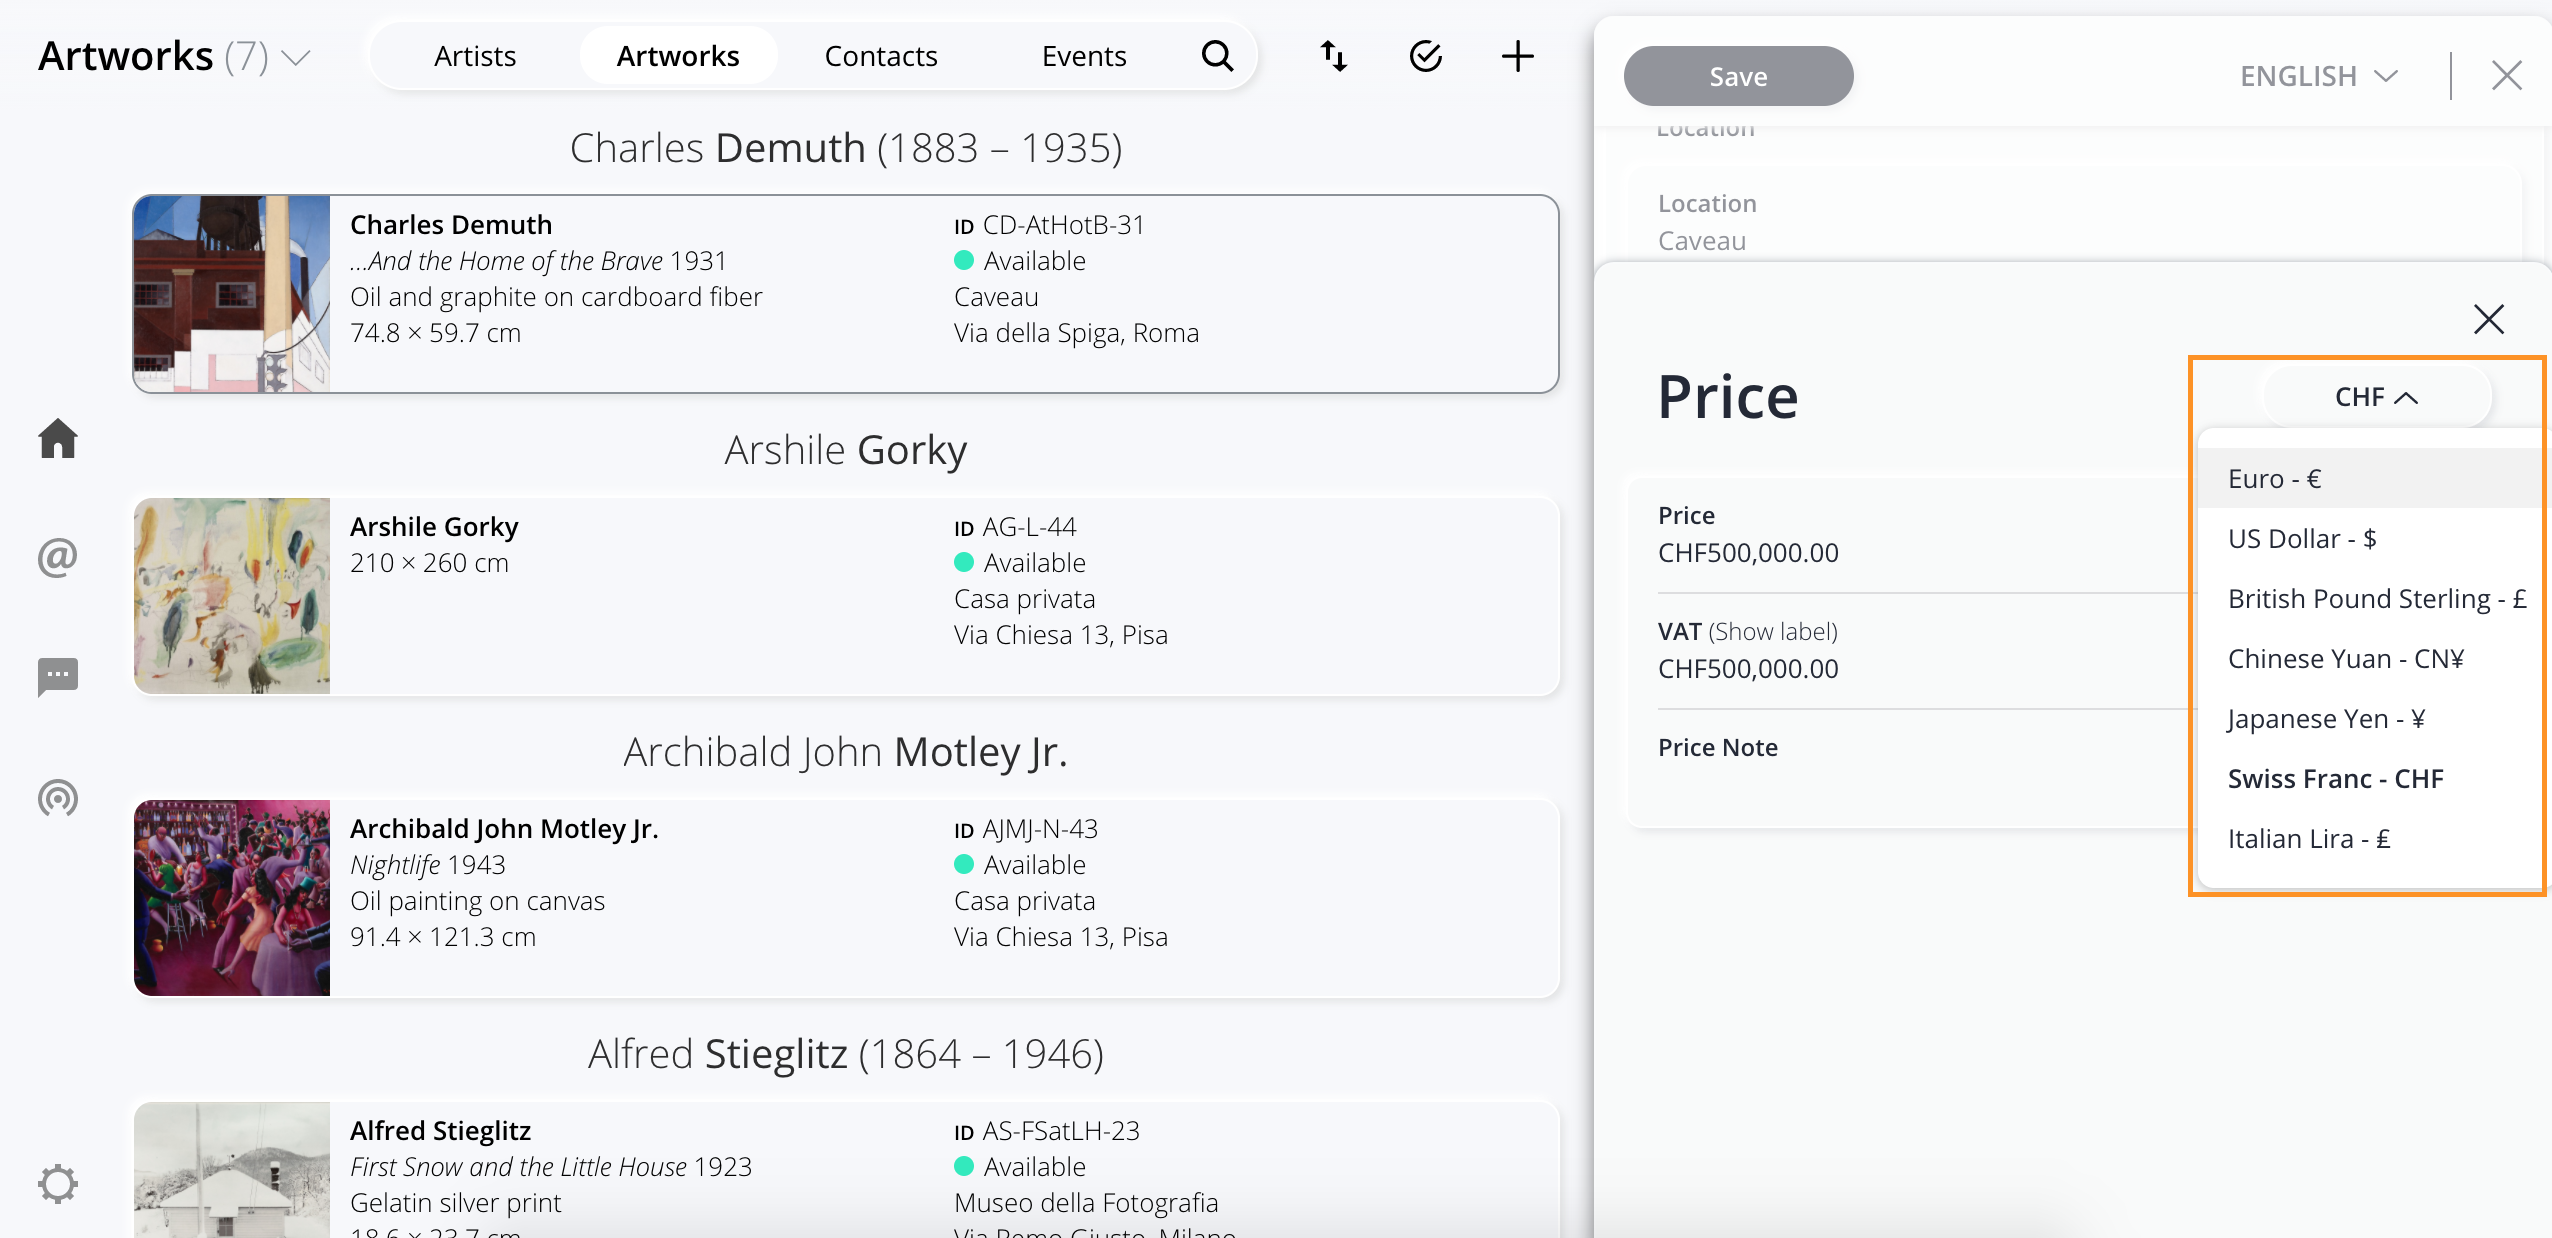Open the Contacts tab
This screenshot has height=1238, width=2552.
tap(881, 56)
